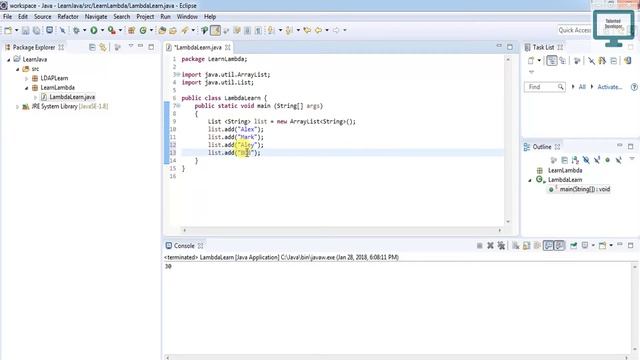Open the Refactor menu
Viewport: 640px width, 360px height.
(68, 17)
